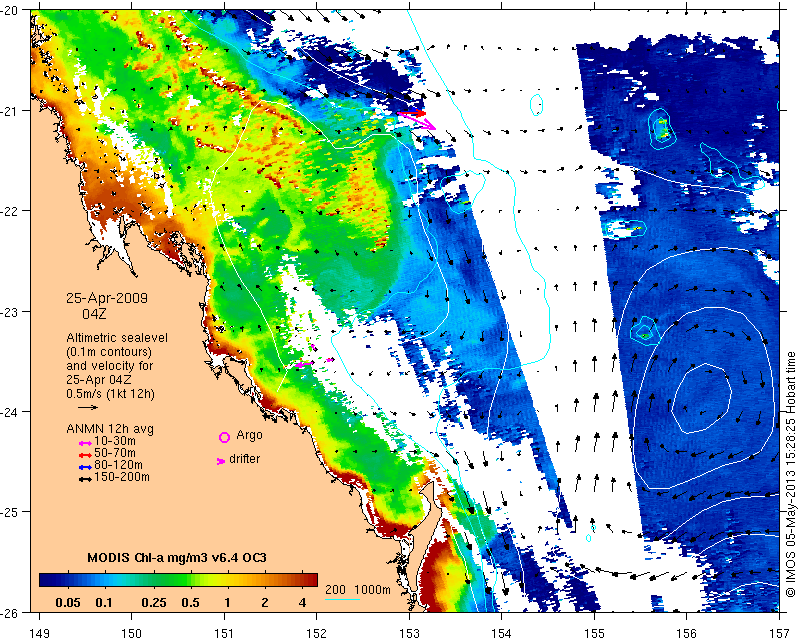Click the '1000m' bathymetry contour label

coord(372,589)
